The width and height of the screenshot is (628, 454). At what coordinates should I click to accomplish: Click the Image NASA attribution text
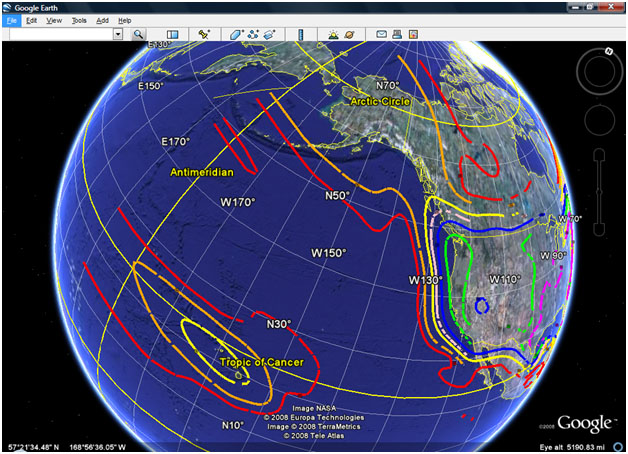(314, 408)
